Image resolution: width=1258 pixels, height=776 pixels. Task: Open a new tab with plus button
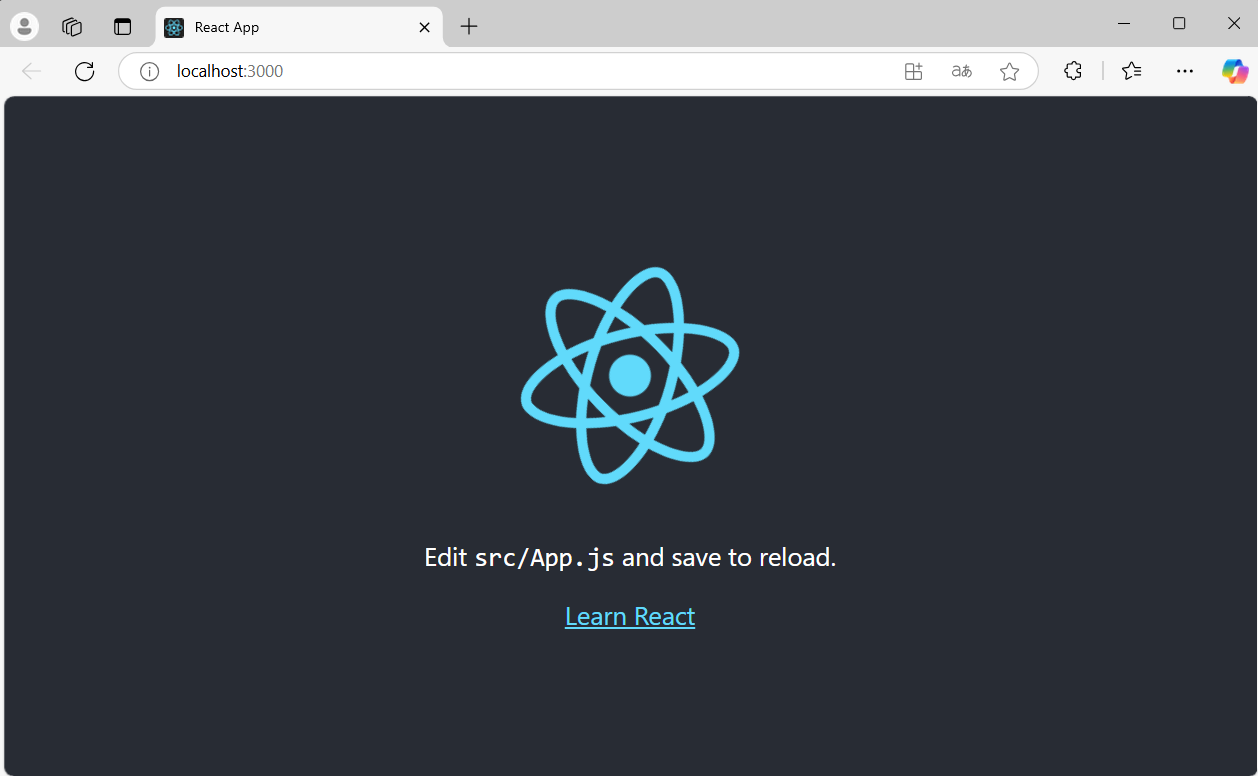click(469, 27)
